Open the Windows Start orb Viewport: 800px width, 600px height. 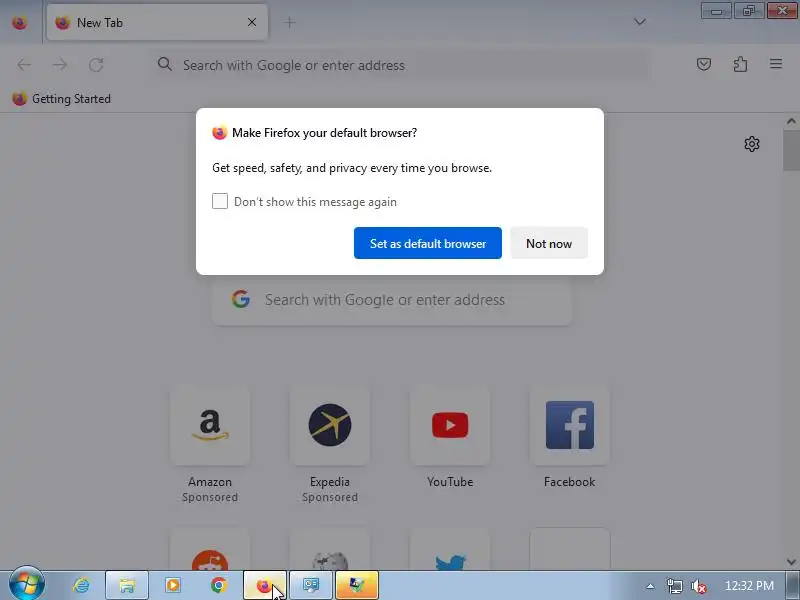pos(27,584)
